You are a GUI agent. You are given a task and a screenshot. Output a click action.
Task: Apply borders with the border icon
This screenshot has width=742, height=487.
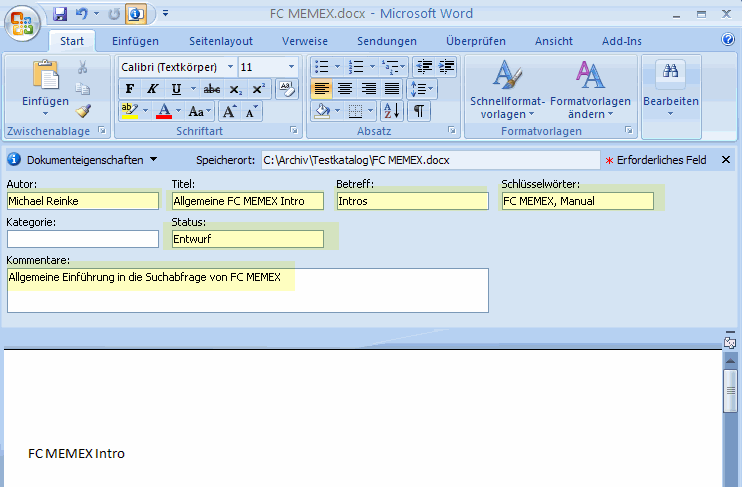(x=355, y=111)
